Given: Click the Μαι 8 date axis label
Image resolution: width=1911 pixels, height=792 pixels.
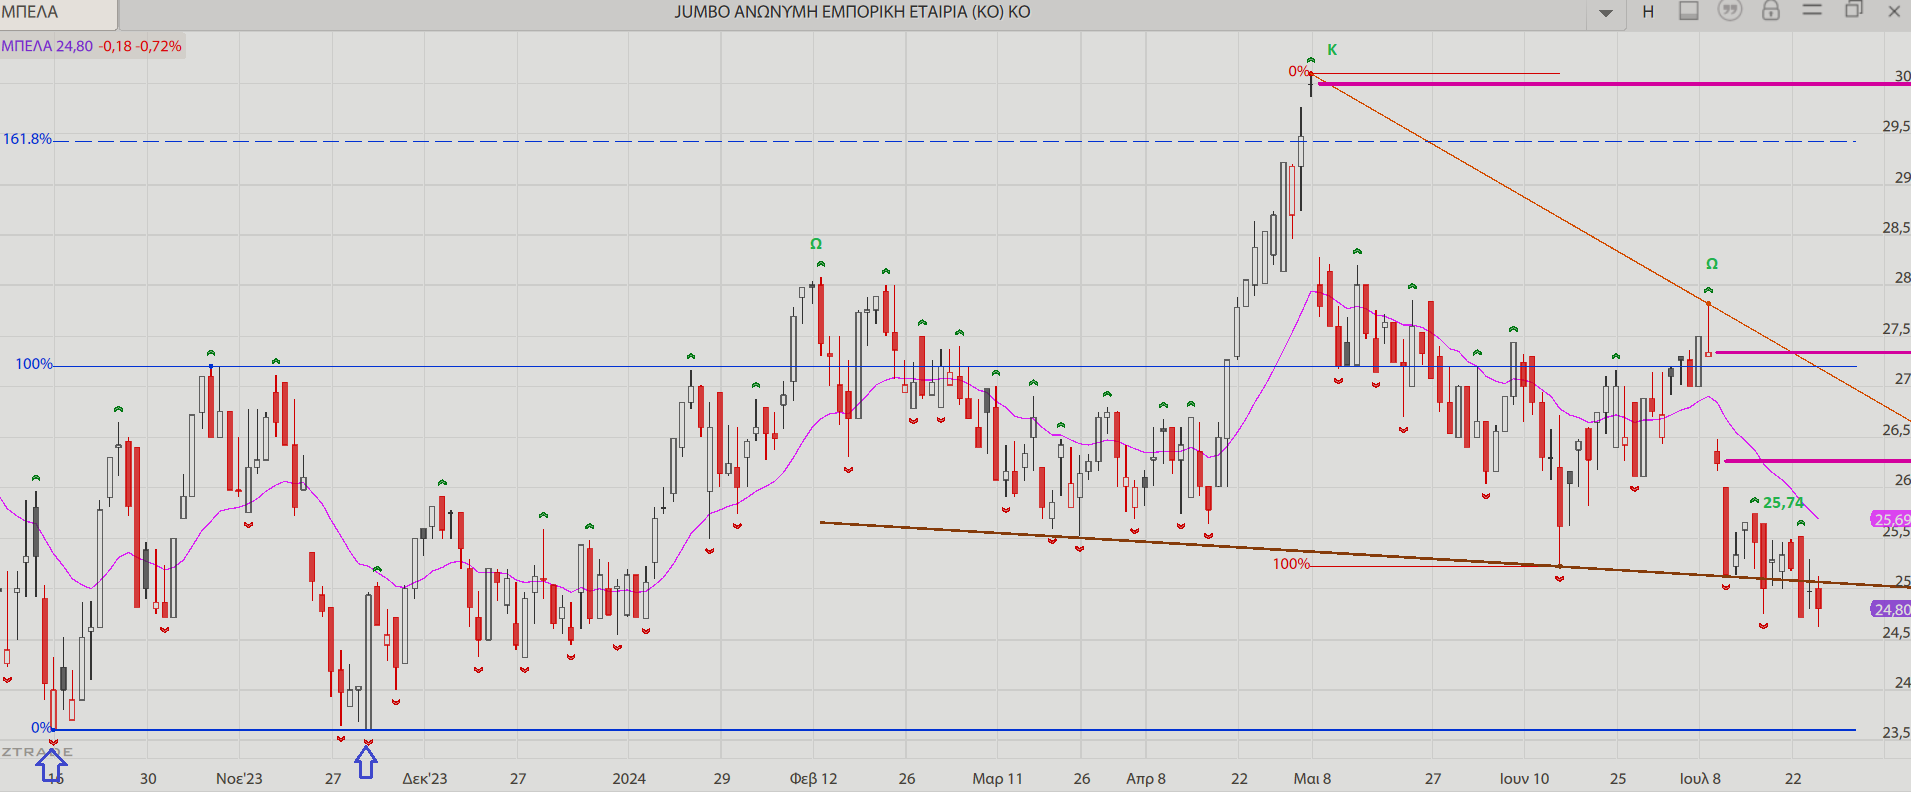Looking at the screenshot, I should tap(1312, 778).
